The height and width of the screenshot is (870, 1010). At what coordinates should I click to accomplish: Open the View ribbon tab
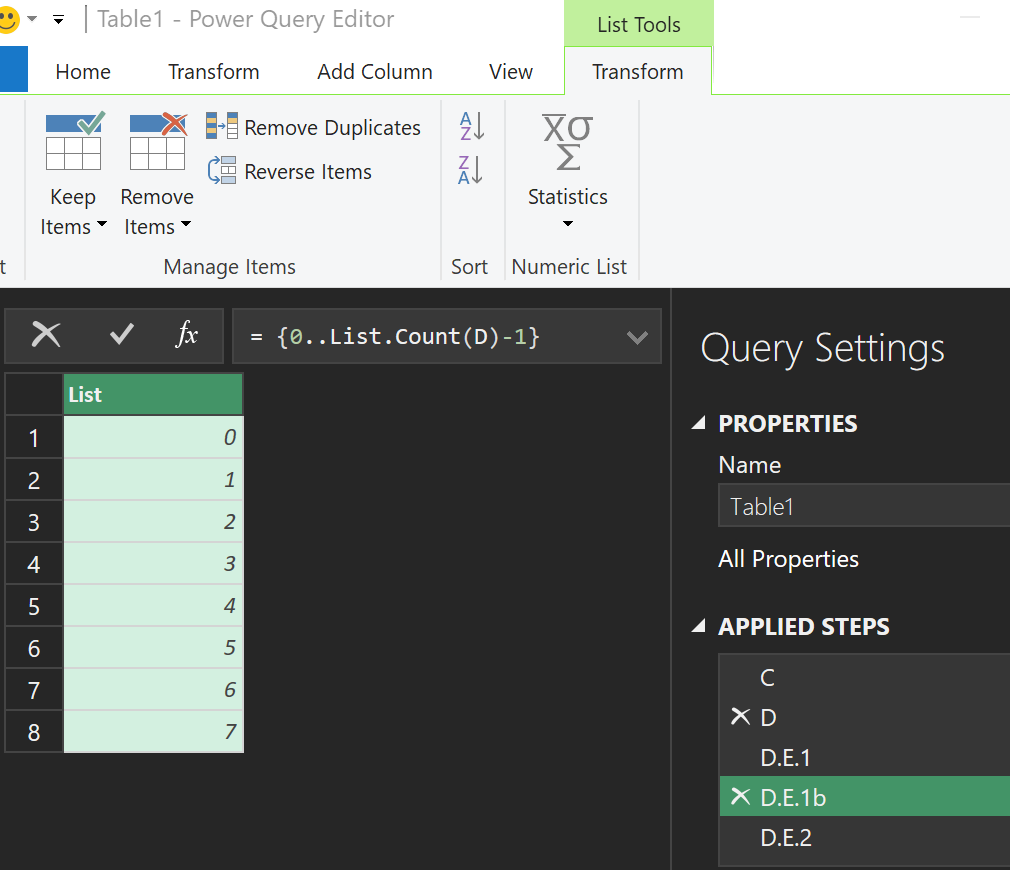[511, 71]
